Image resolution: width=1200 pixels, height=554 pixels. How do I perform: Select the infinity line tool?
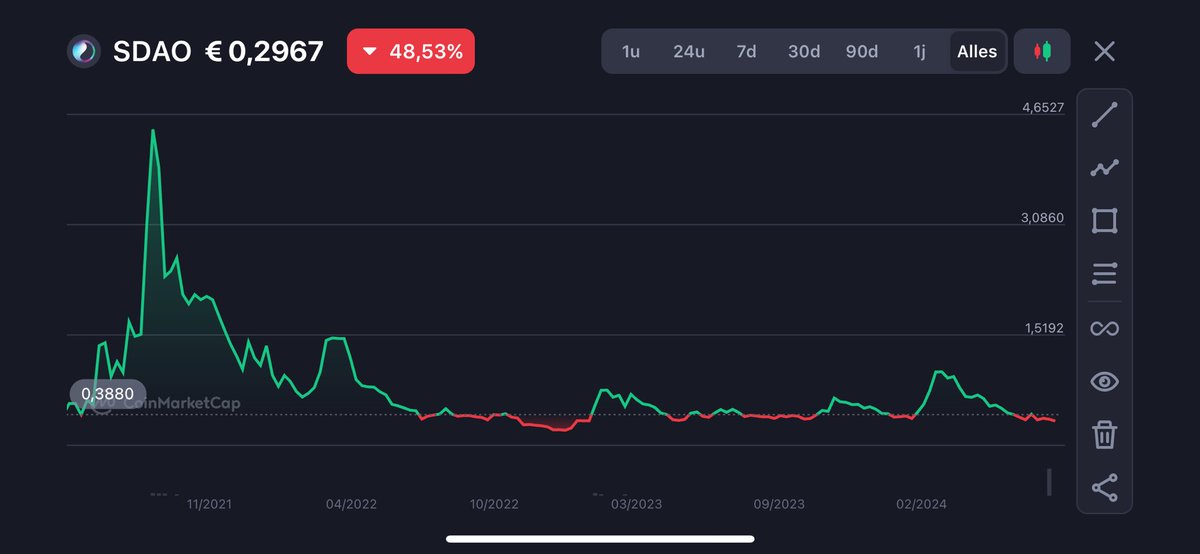click(x=1104, y=328)
